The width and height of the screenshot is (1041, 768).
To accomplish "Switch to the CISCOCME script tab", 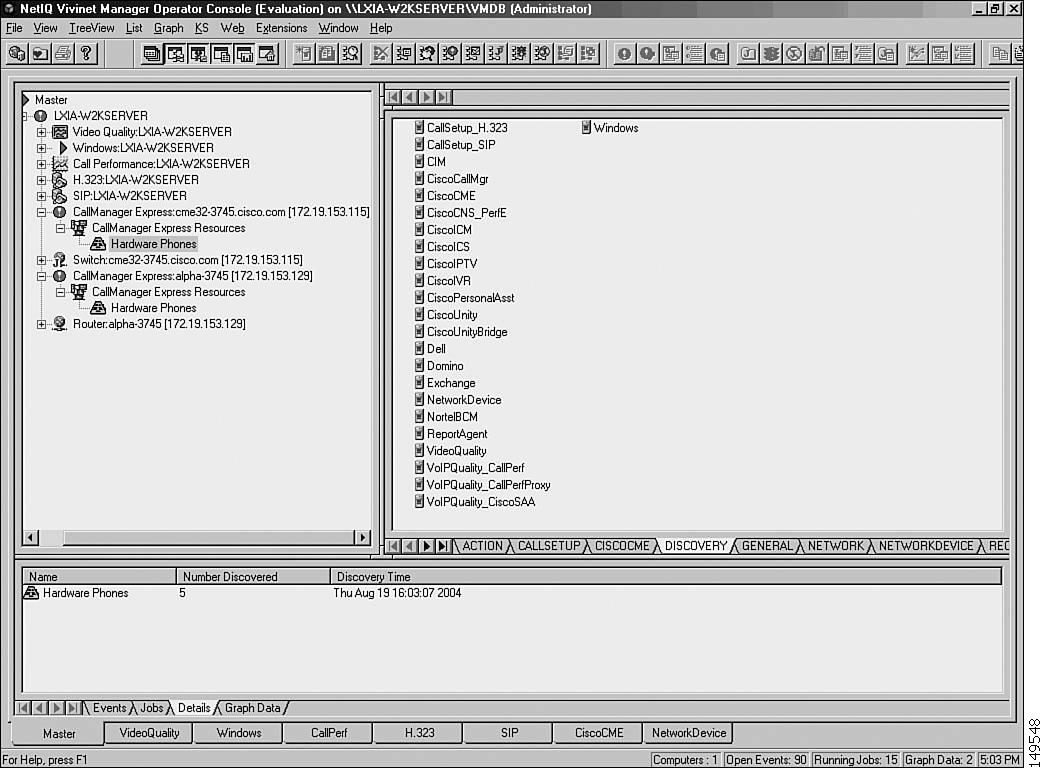I will (622, 546).
